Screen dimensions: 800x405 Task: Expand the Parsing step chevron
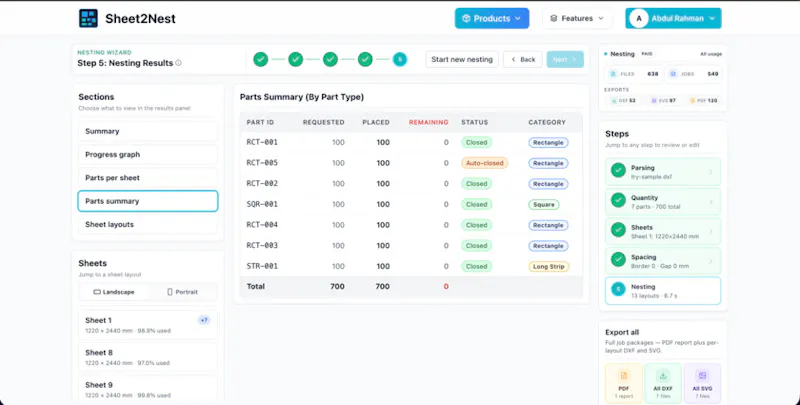coord(710,172)
